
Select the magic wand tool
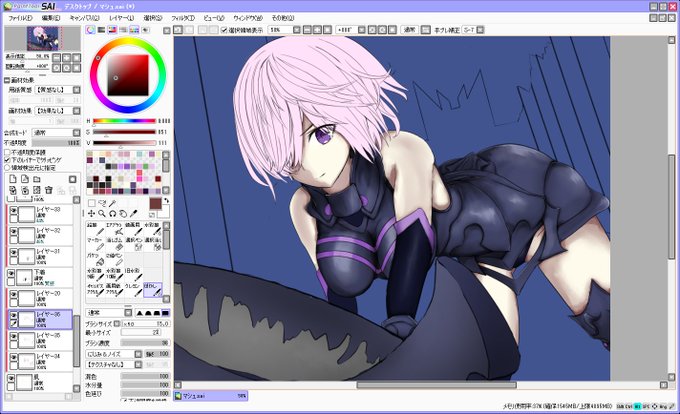(x=112, y=203)
